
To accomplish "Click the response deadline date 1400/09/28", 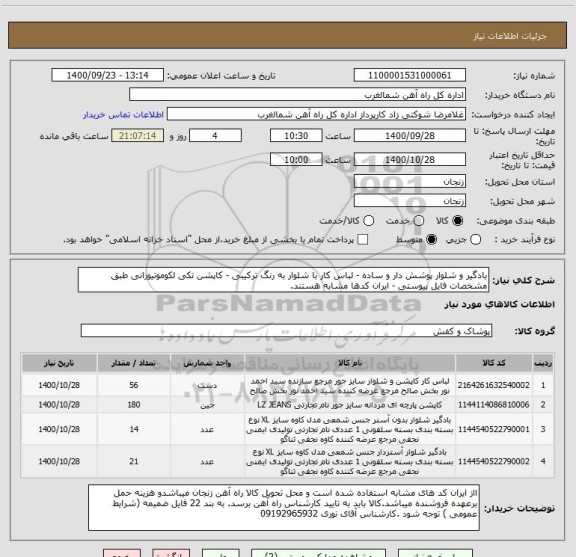I will click(x=410, y=136).
